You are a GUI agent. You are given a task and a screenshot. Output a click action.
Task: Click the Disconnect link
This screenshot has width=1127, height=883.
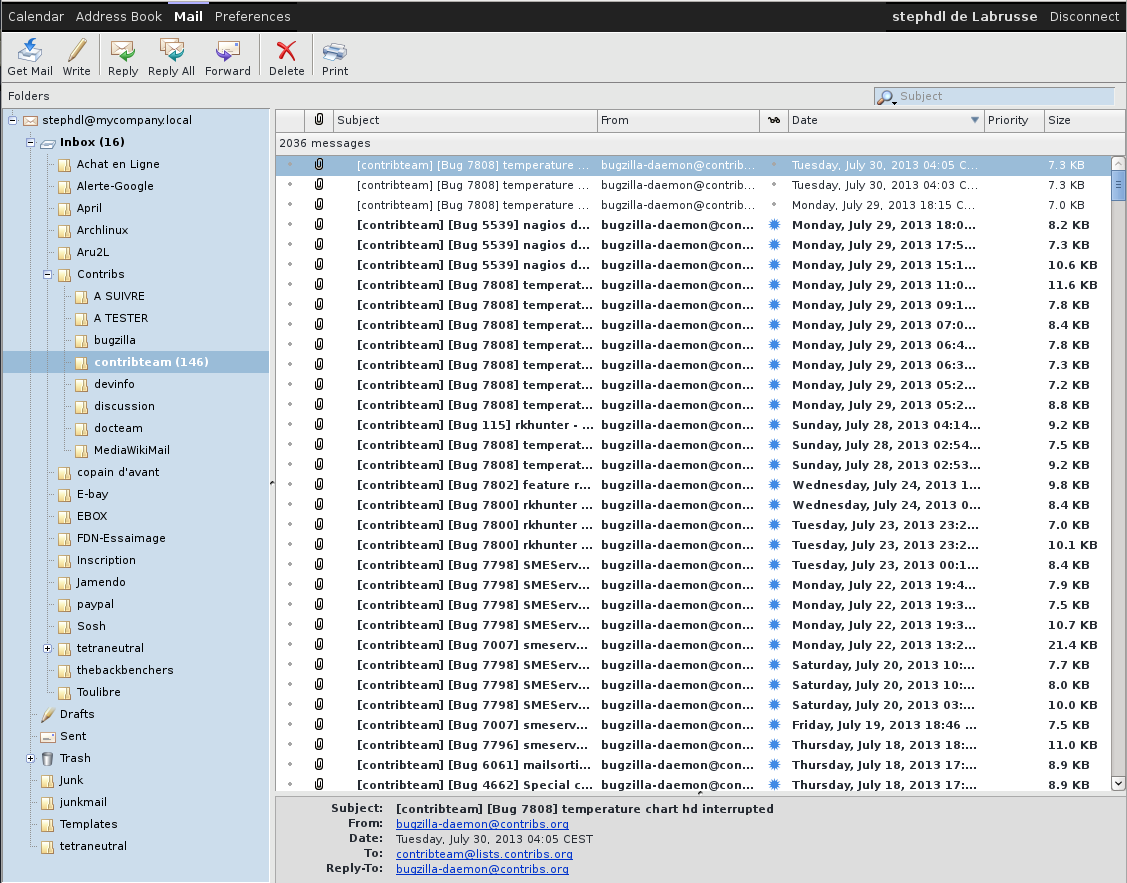click(1084, 17)
